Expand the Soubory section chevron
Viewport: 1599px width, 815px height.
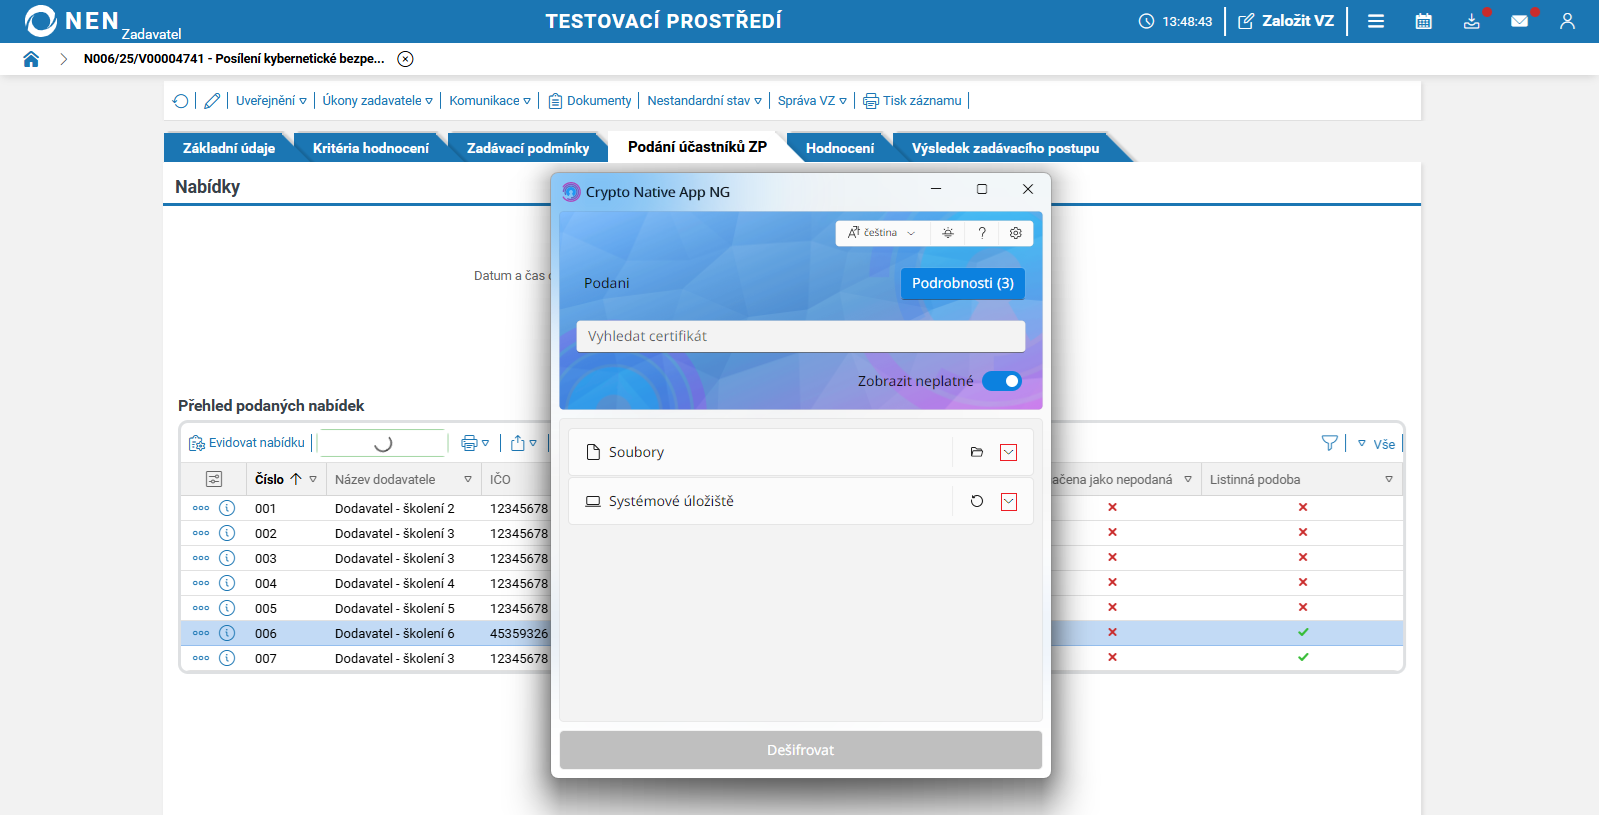pyautogui.click(x=1009, y=453)
